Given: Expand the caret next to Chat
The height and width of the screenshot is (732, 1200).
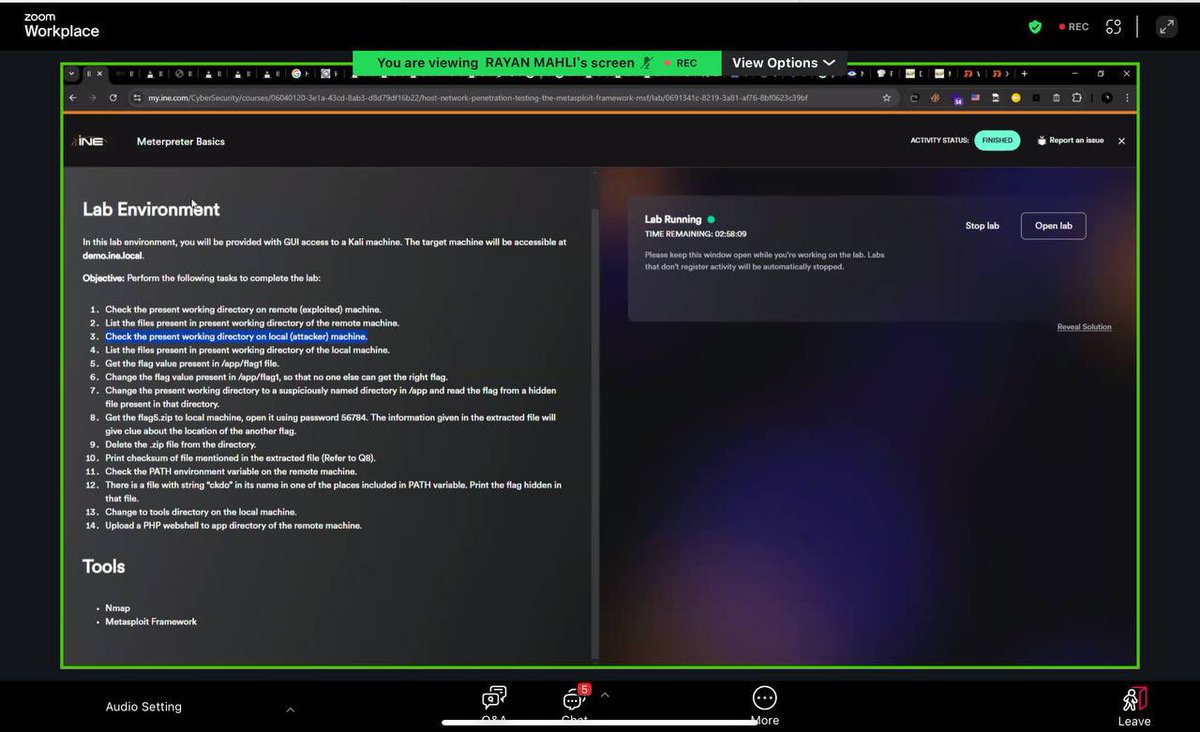Looking at the screenshot, I should (604, 693).
